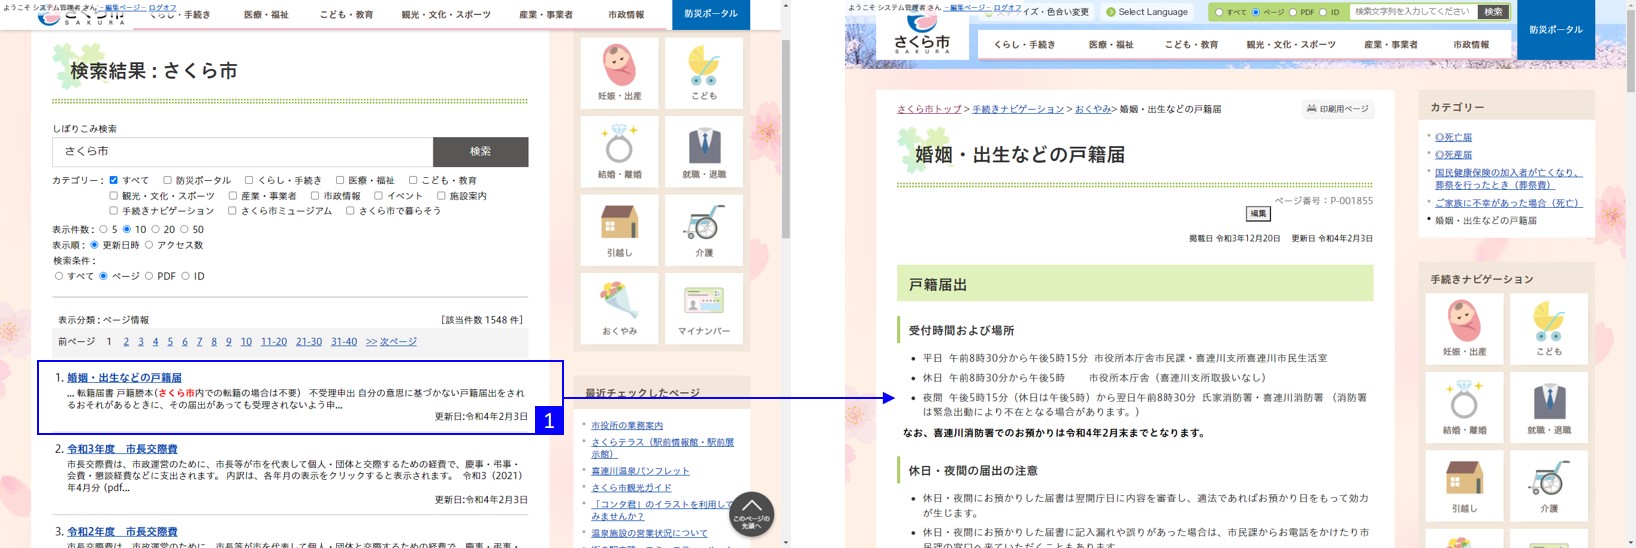Screen dimensions: 1636x548
Task: Open 妊娠・出産 icon in right article pane
Action: point(1464,329)
